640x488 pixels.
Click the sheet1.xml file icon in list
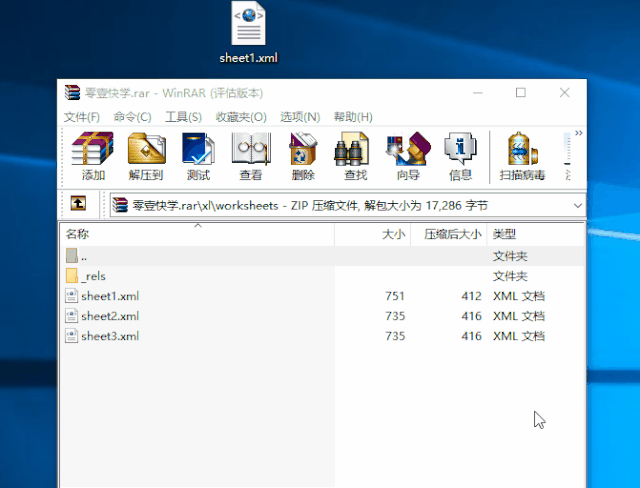(x=71, y=296)
